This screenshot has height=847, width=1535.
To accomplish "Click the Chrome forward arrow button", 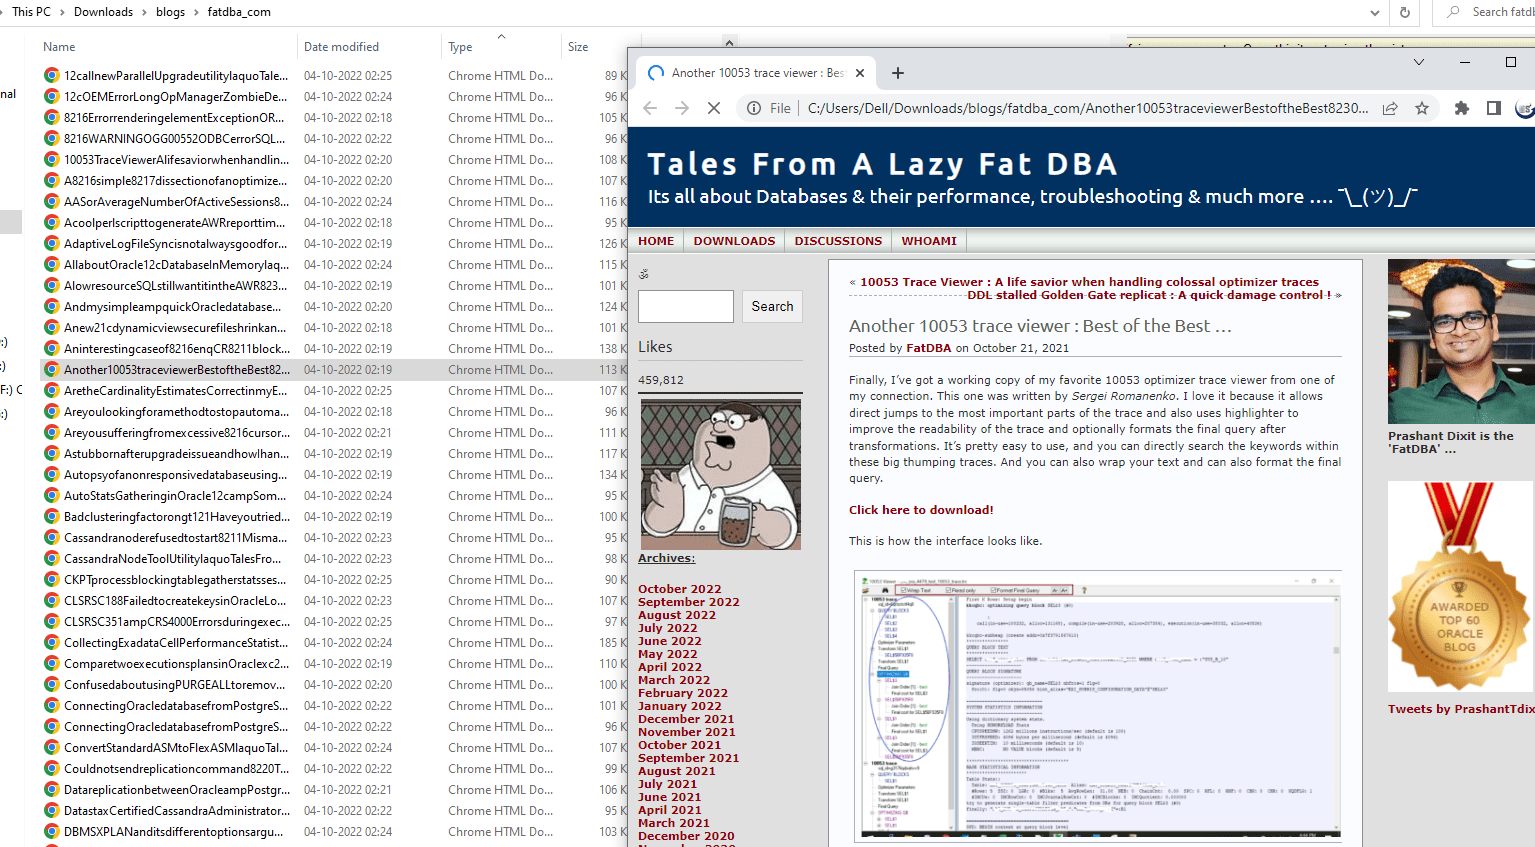I will (682, 108).
